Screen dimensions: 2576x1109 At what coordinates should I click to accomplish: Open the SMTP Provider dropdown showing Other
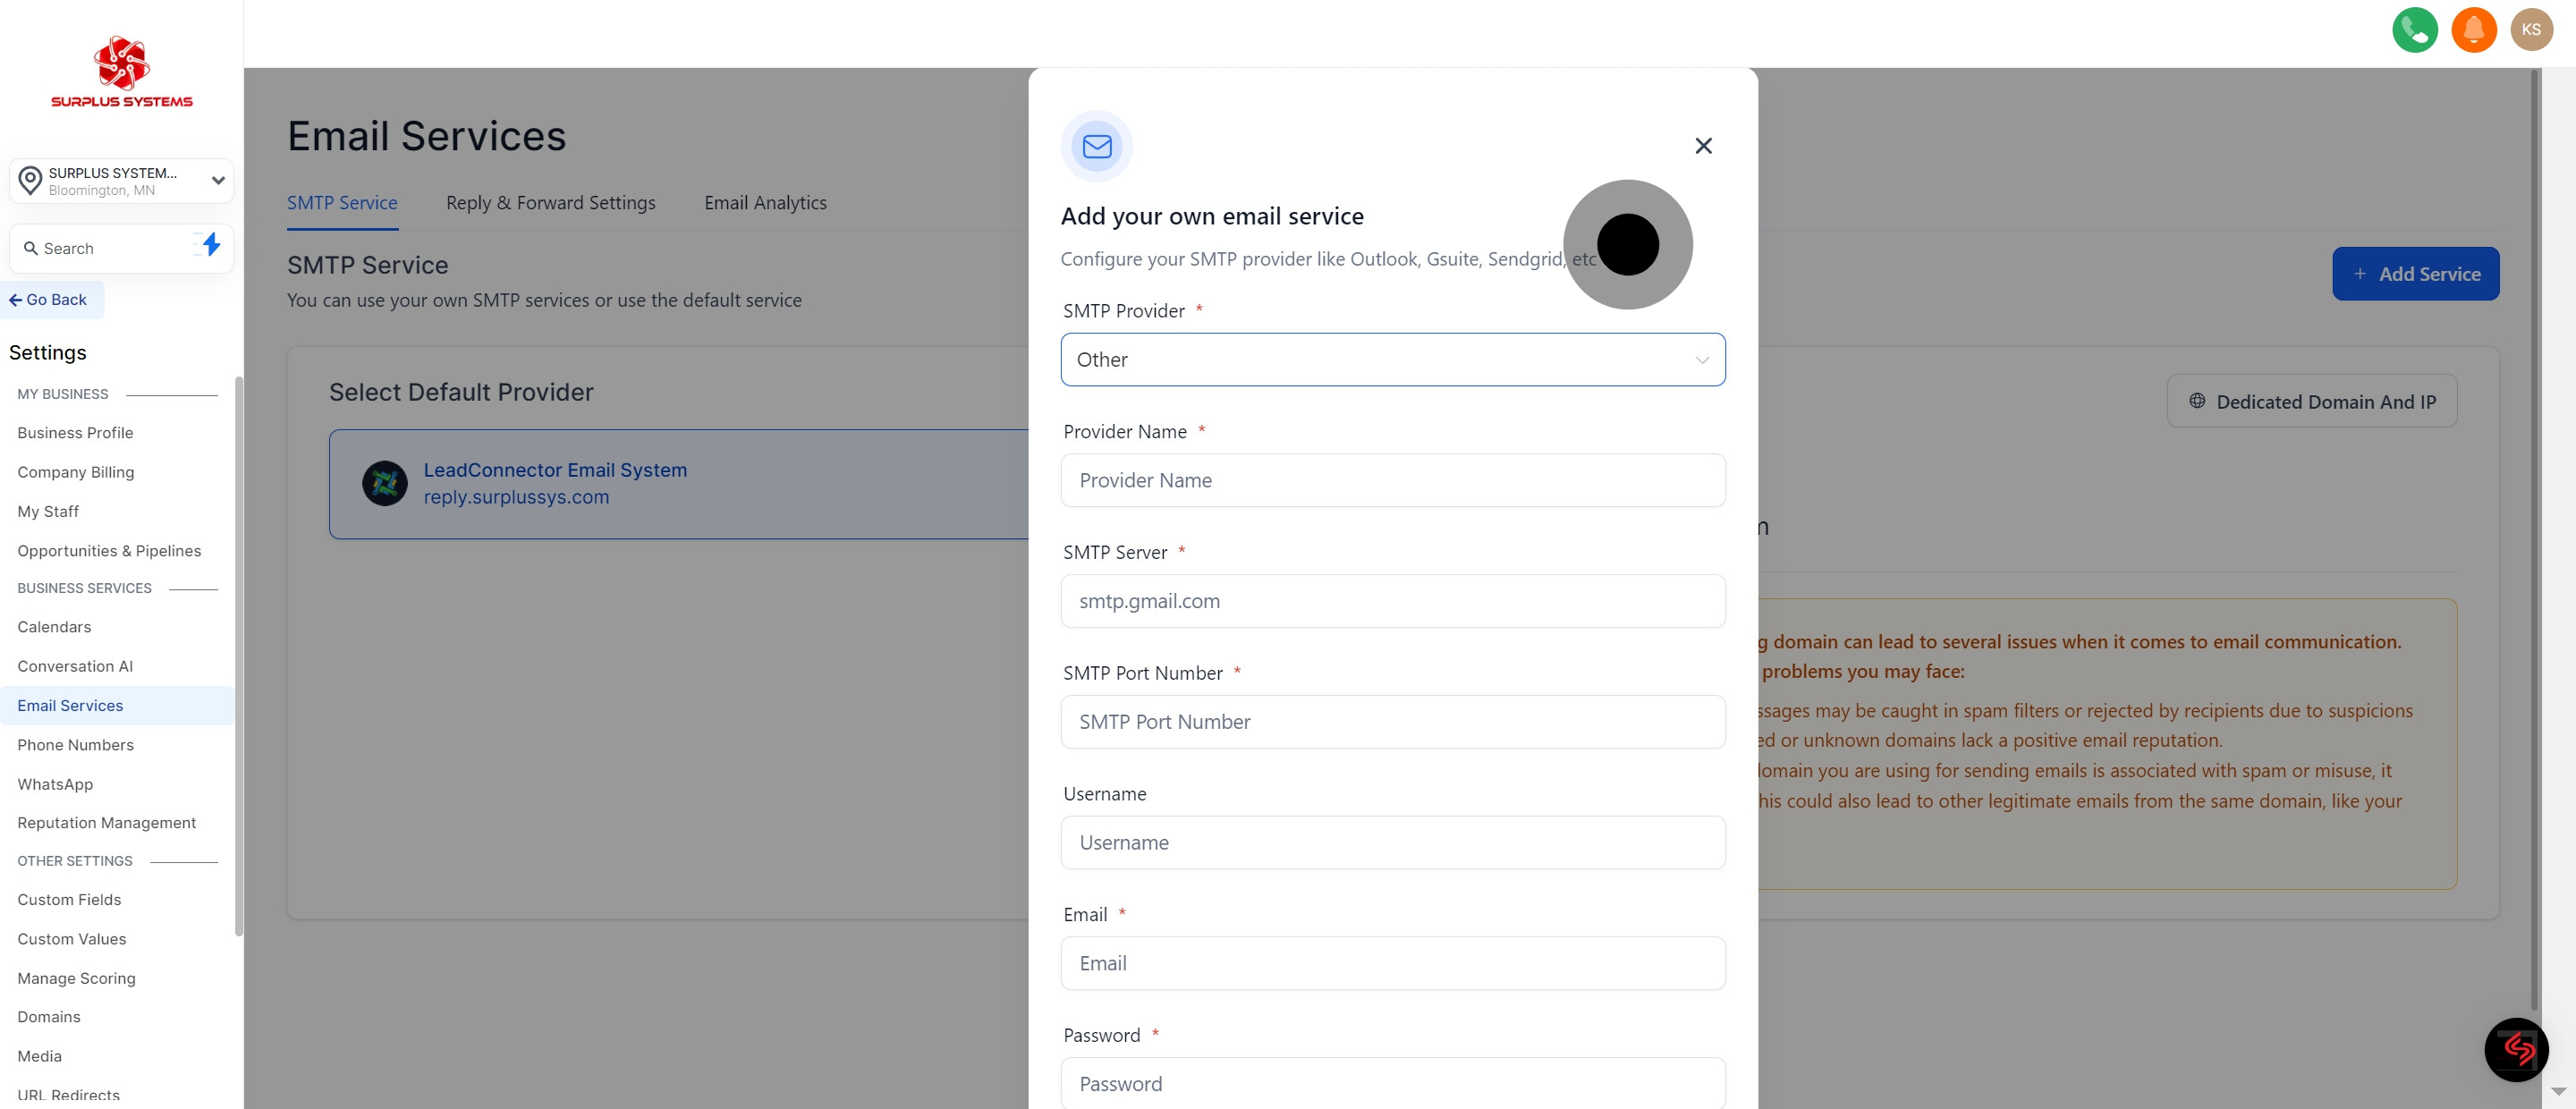(x=1392, y=359)
